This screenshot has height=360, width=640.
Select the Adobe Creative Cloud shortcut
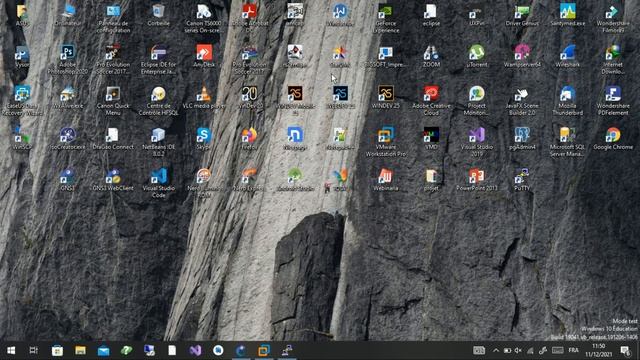(x=431, y=101)
